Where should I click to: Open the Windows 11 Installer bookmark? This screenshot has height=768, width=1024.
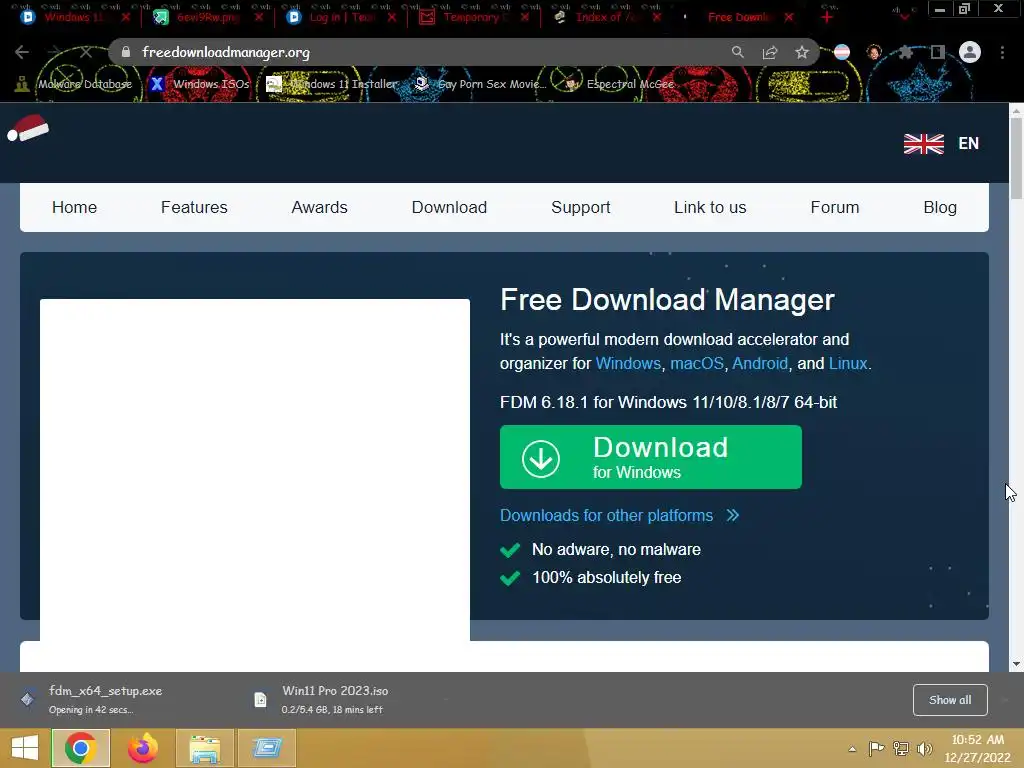click(x=332, y=84)
